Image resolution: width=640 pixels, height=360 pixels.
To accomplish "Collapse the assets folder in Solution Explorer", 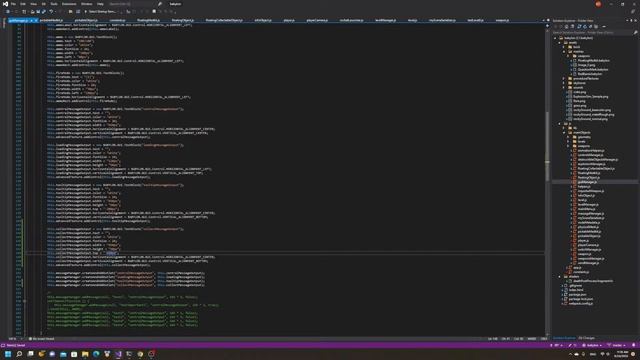I will 560,42.
